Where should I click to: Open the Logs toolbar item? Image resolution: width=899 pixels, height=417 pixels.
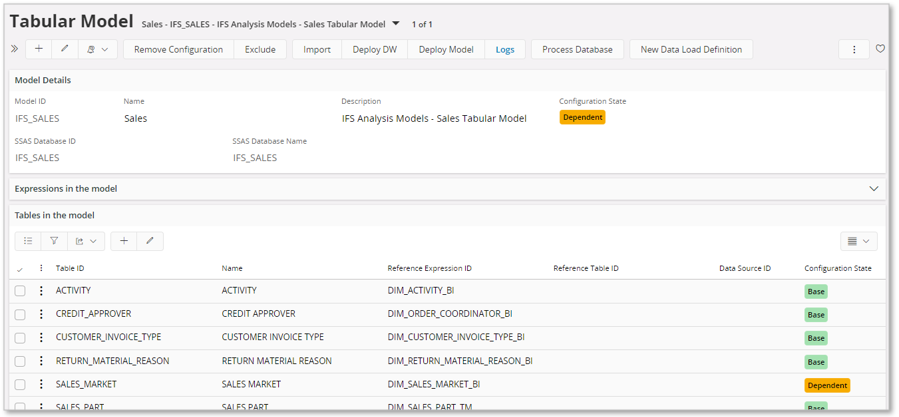pos(505,49)
